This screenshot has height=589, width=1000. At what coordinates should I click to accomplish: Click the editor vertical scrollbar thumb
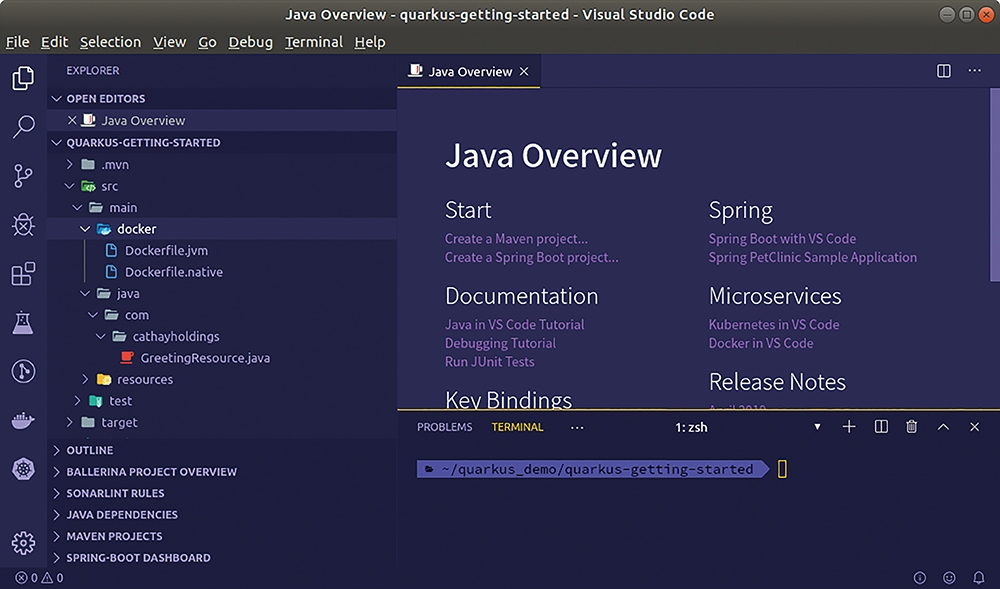[x=995, y=184]
